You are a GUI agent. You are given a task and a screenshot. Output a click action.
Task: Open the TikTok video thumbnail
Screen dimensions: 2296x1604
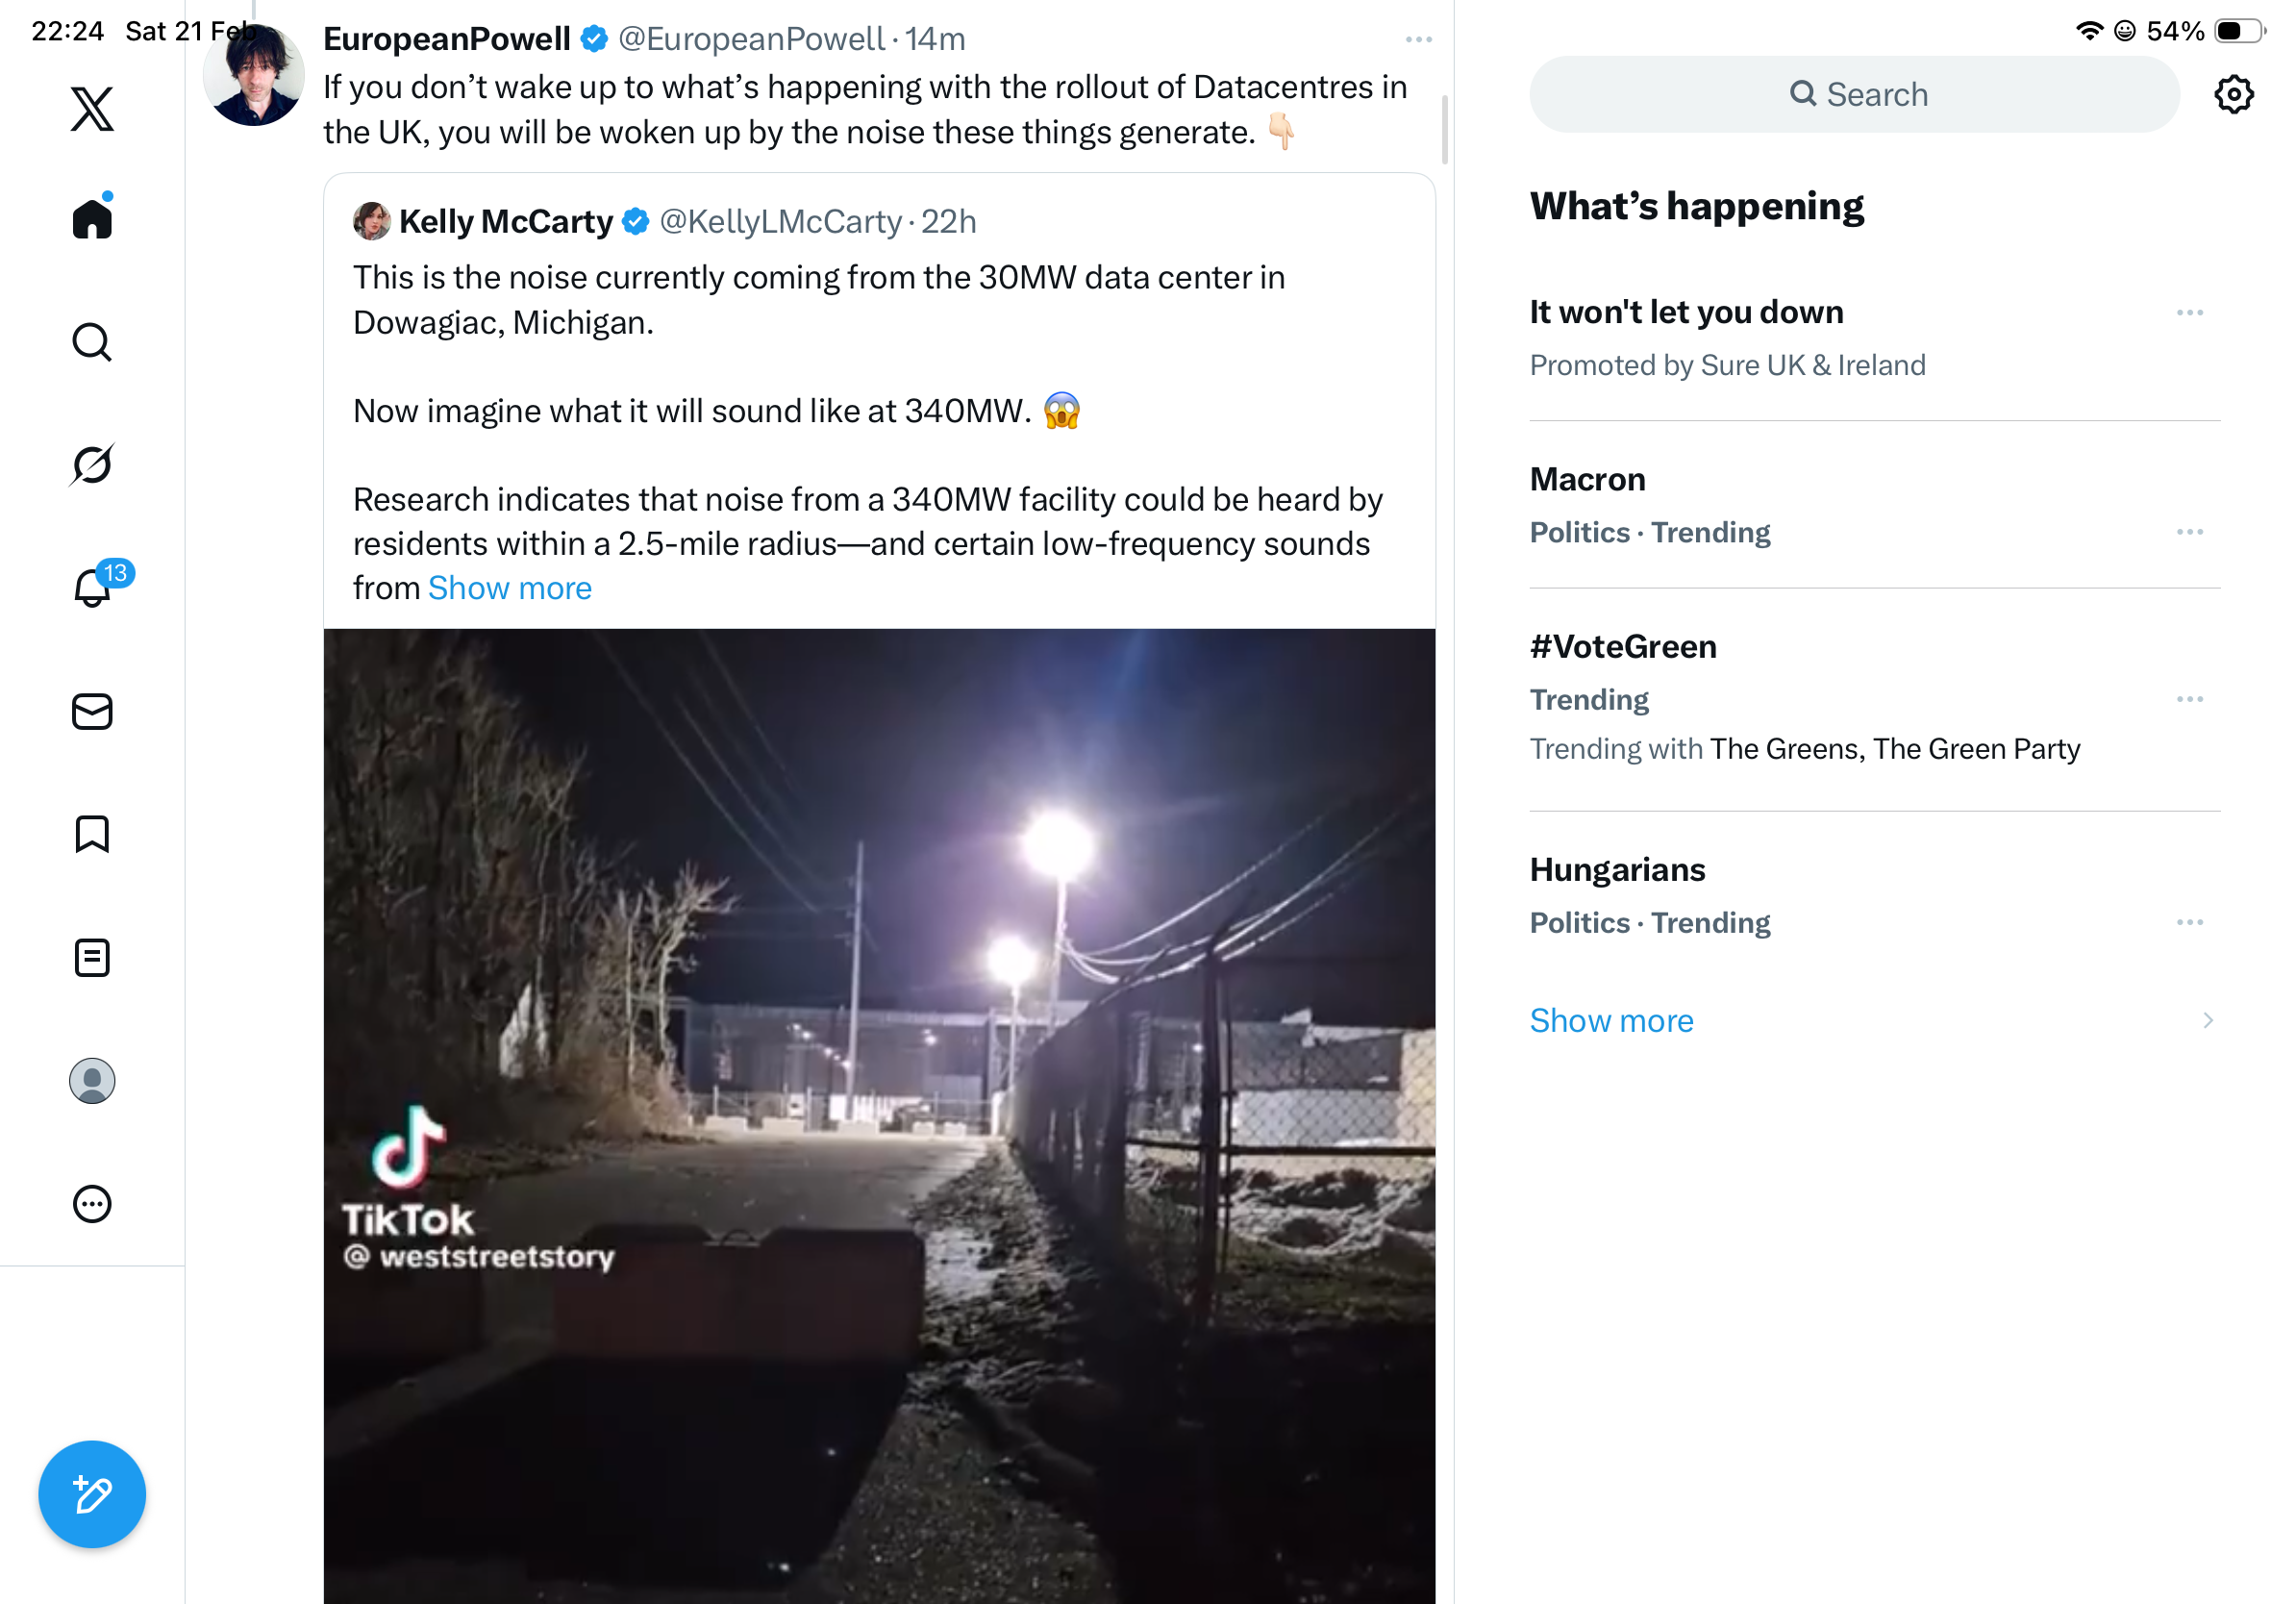(878, 1114)
